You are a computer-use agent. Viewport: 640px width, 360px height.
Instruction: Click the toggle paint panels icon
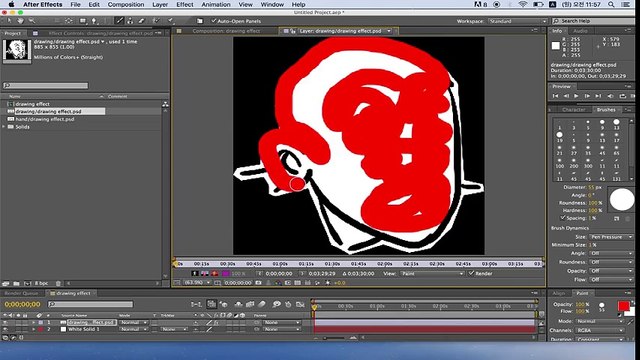200,21
